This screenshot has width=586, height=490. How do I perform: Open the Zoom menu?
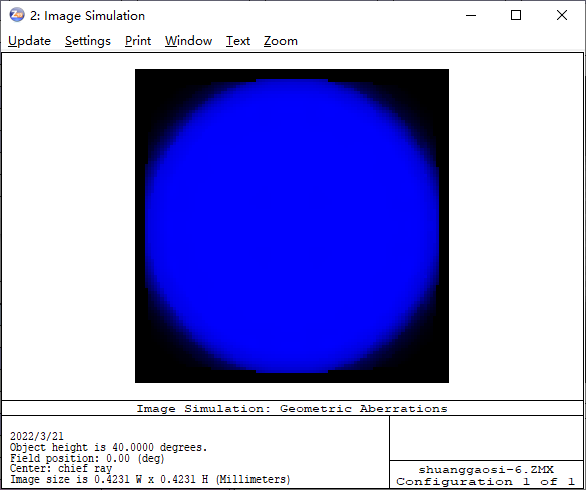(x=281, y=41)
